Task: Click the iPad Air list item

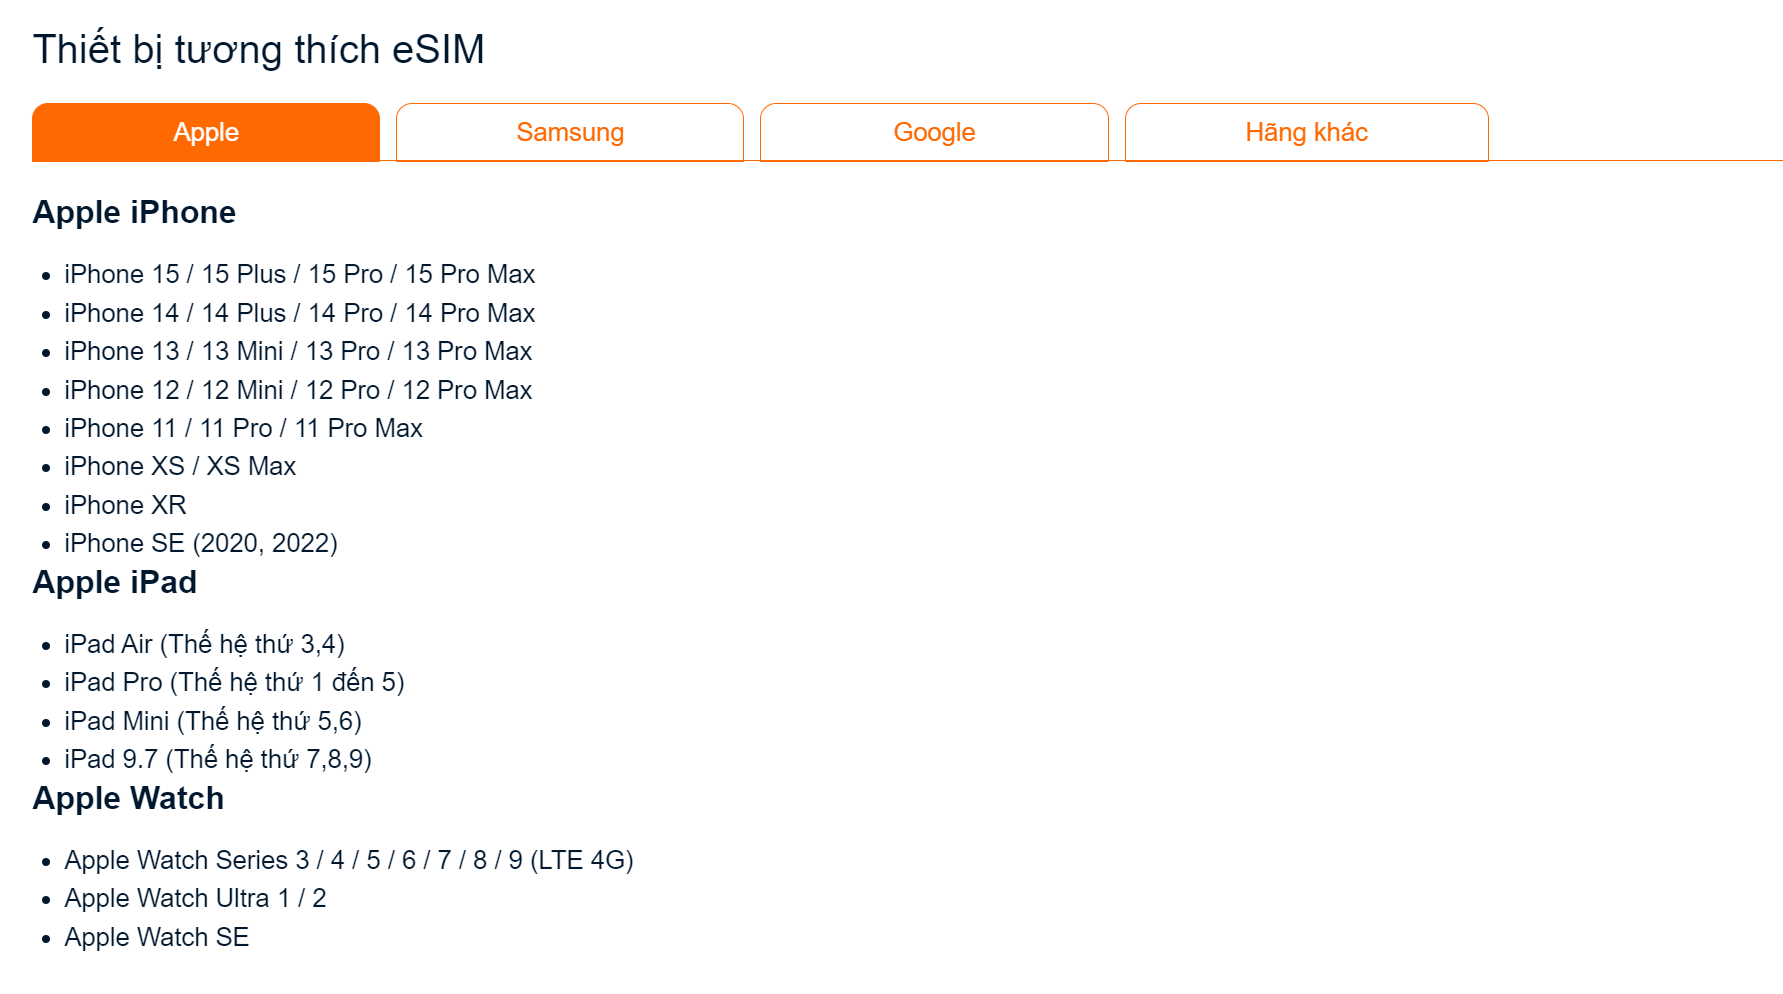Action: pyautogui.click(x=204, y=644)
